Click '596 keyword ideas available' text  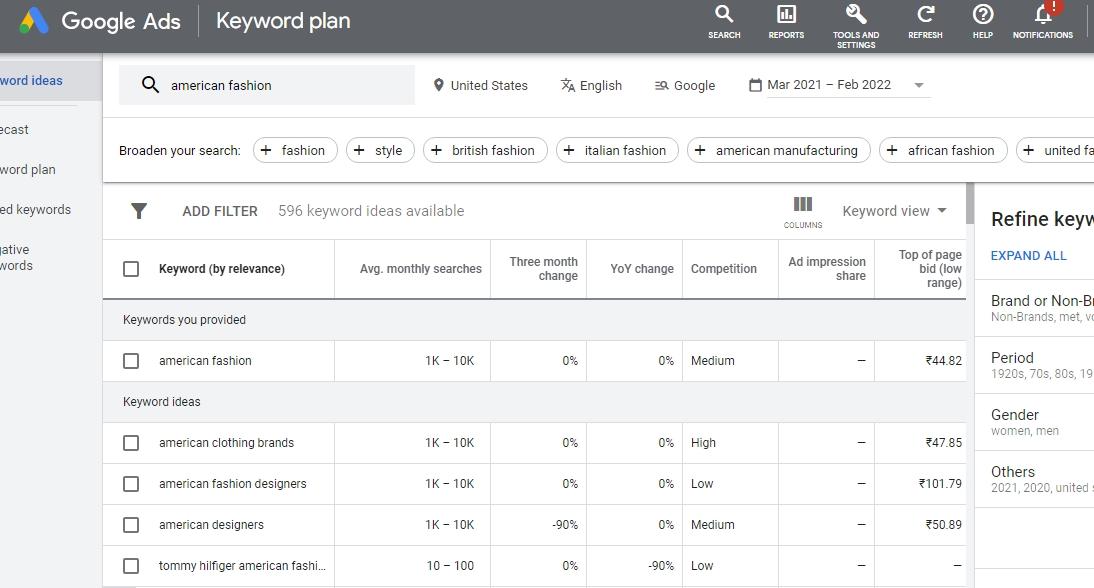[x=371, y=211]
